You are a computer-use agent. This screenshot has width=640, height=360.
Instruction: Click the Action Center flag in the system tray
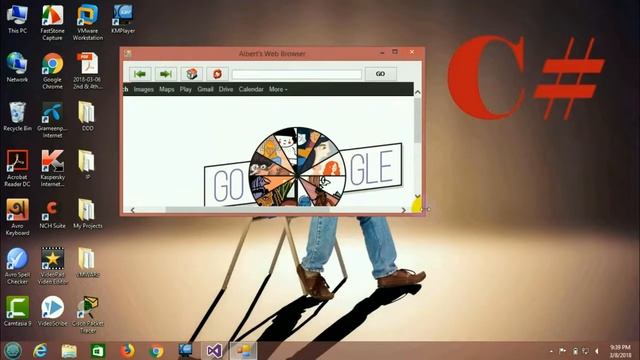coord(563,351)
